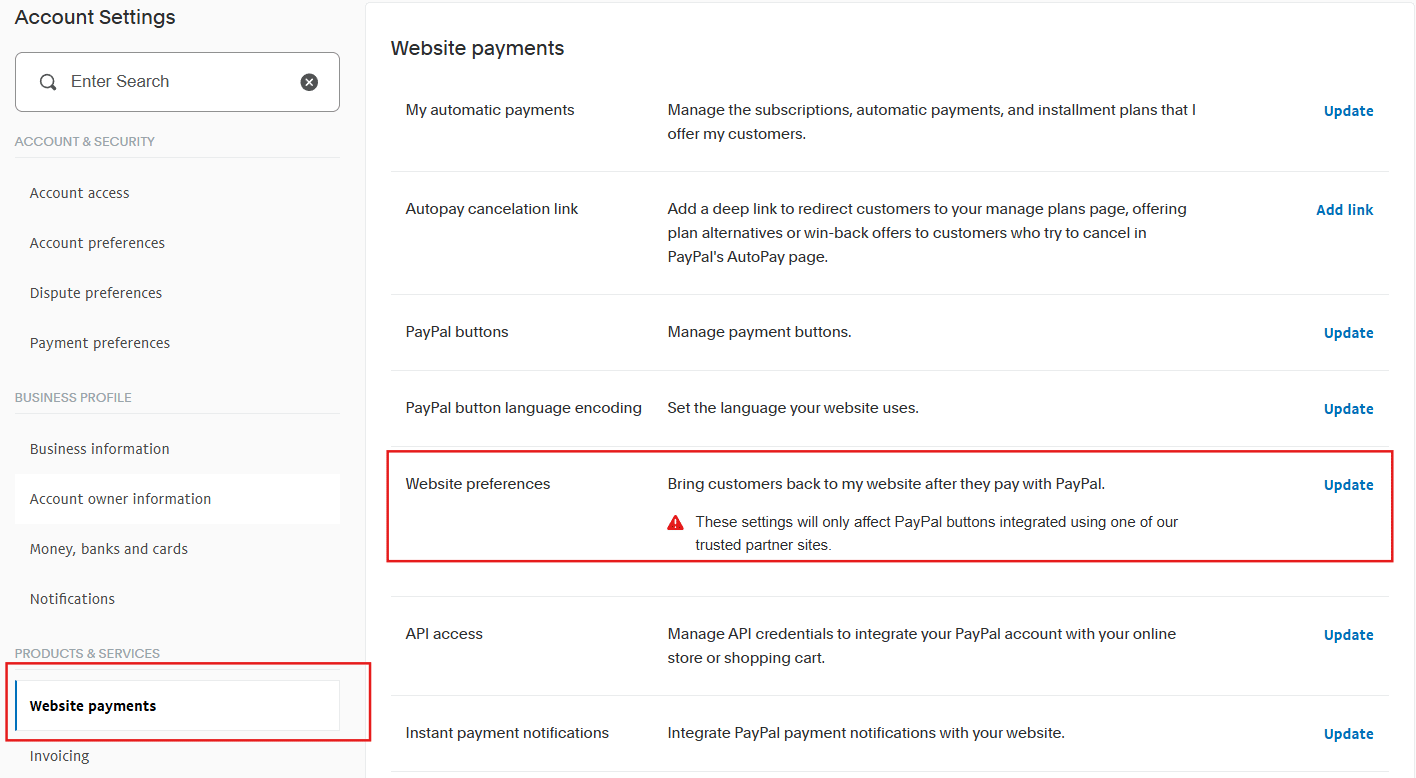Clear the search field with the X icon
This screenshot has width=1416, height=778.
tap(310, 82)
